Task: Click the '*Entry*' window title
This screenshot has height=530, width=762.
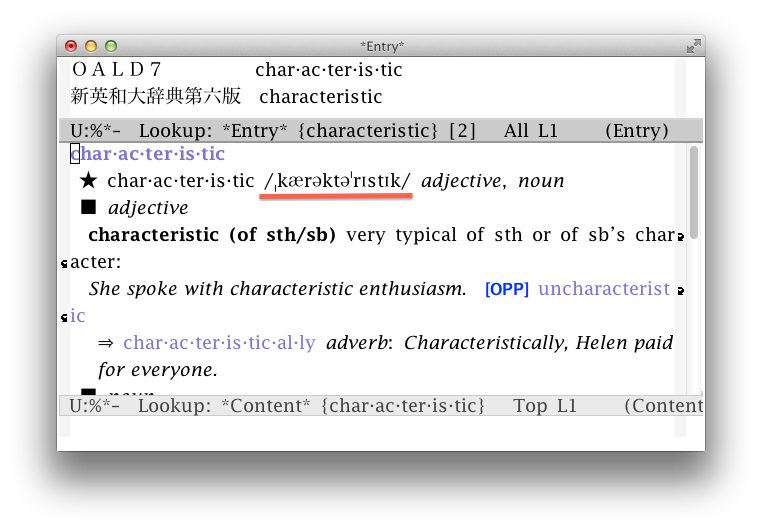Action: (x=382, y=46)
